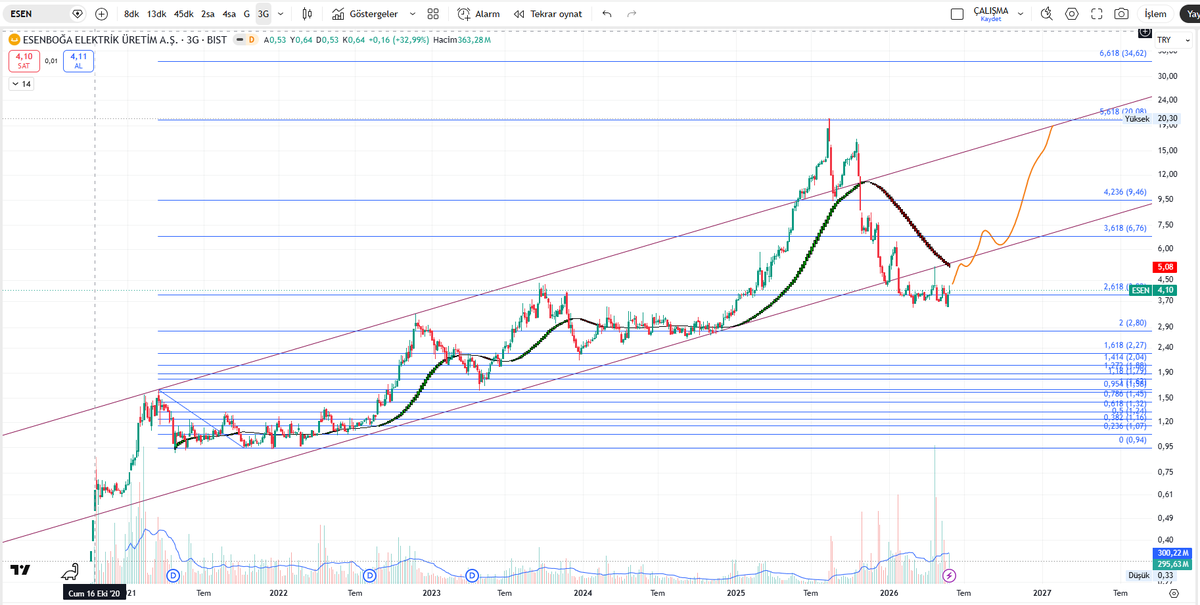Click Kaydet under ÇALIŞMA layout name

pyautogui.click(x=990, y=19)
